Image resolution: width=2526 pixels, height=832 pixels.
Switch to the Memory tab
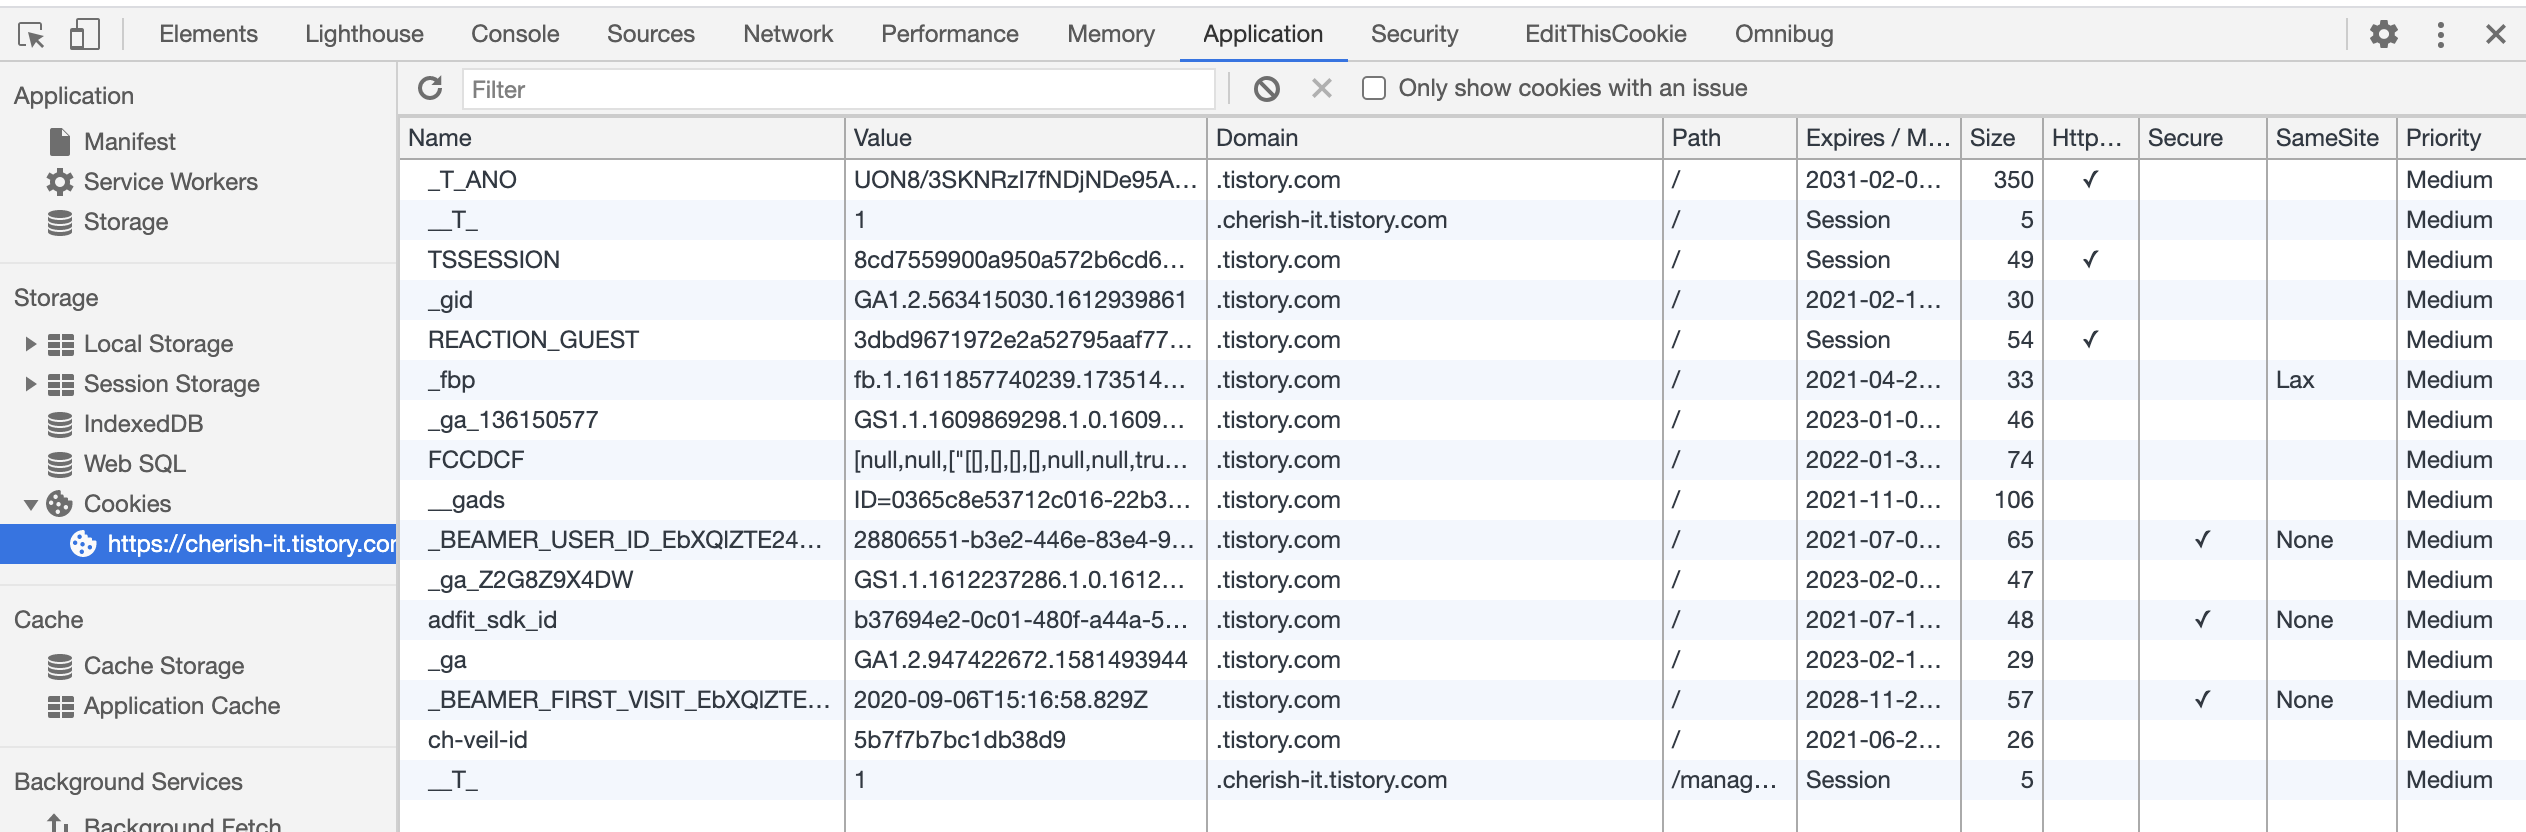point(1111,34)
